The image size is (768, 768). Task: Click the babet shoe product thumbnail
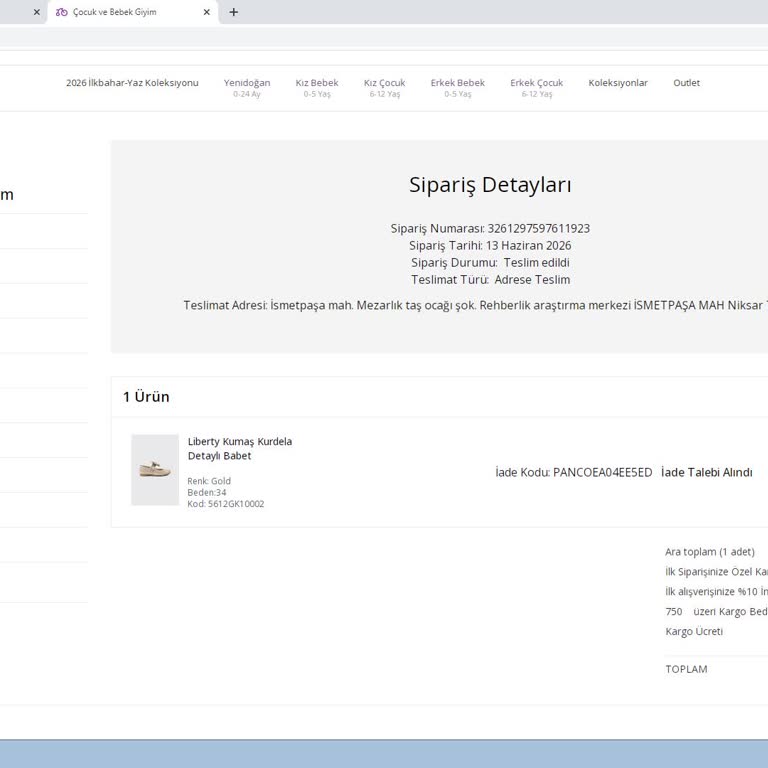click(155, 470)
